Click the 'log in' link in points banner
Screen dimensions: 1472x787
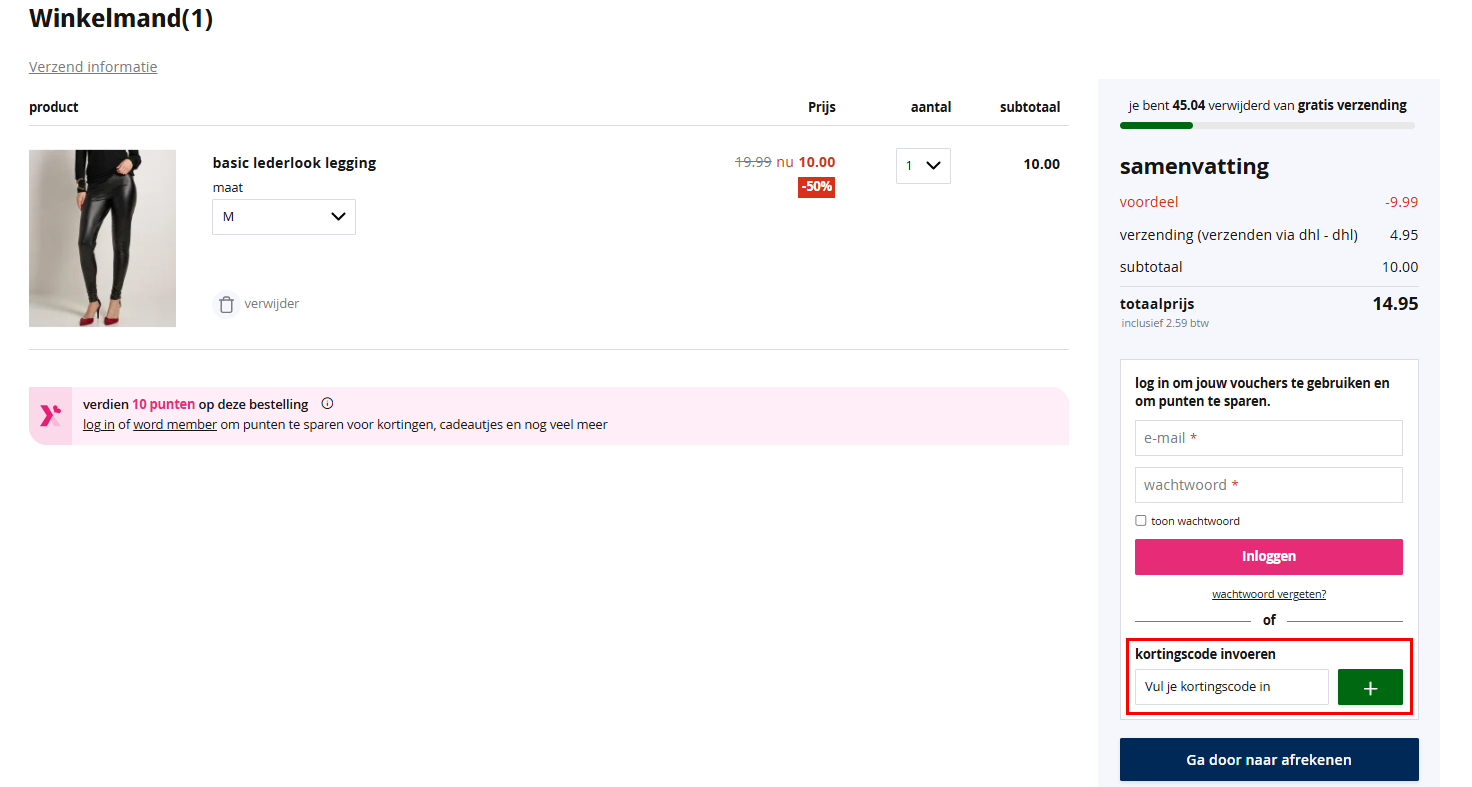(98, 424)
